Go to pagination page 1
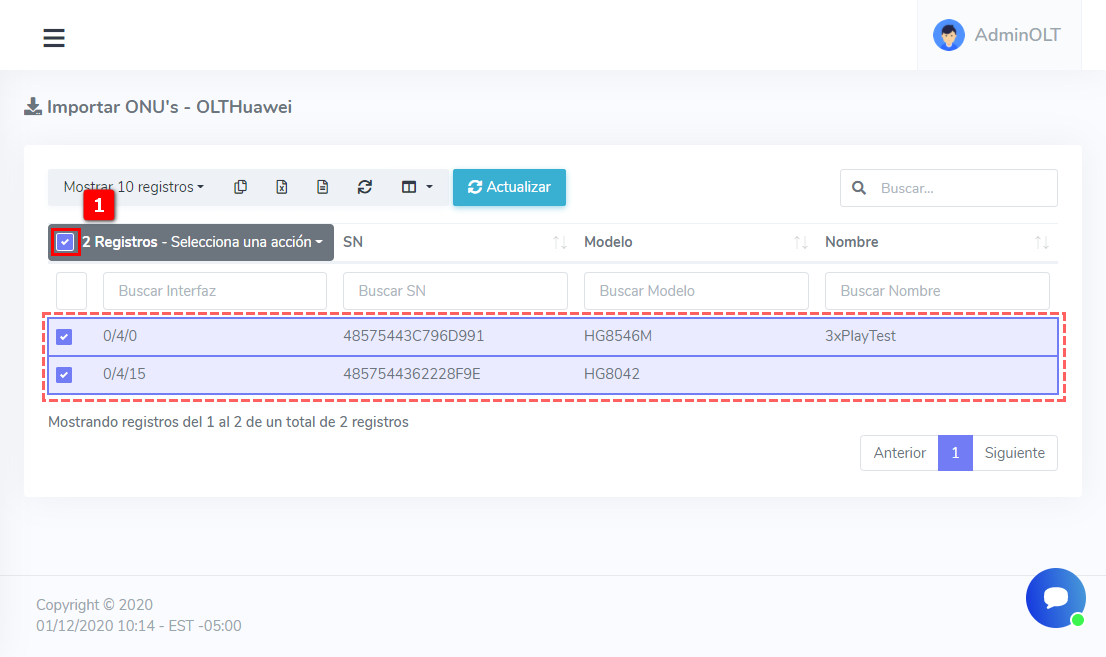1106x657 pixels. (x=955, y=453)
